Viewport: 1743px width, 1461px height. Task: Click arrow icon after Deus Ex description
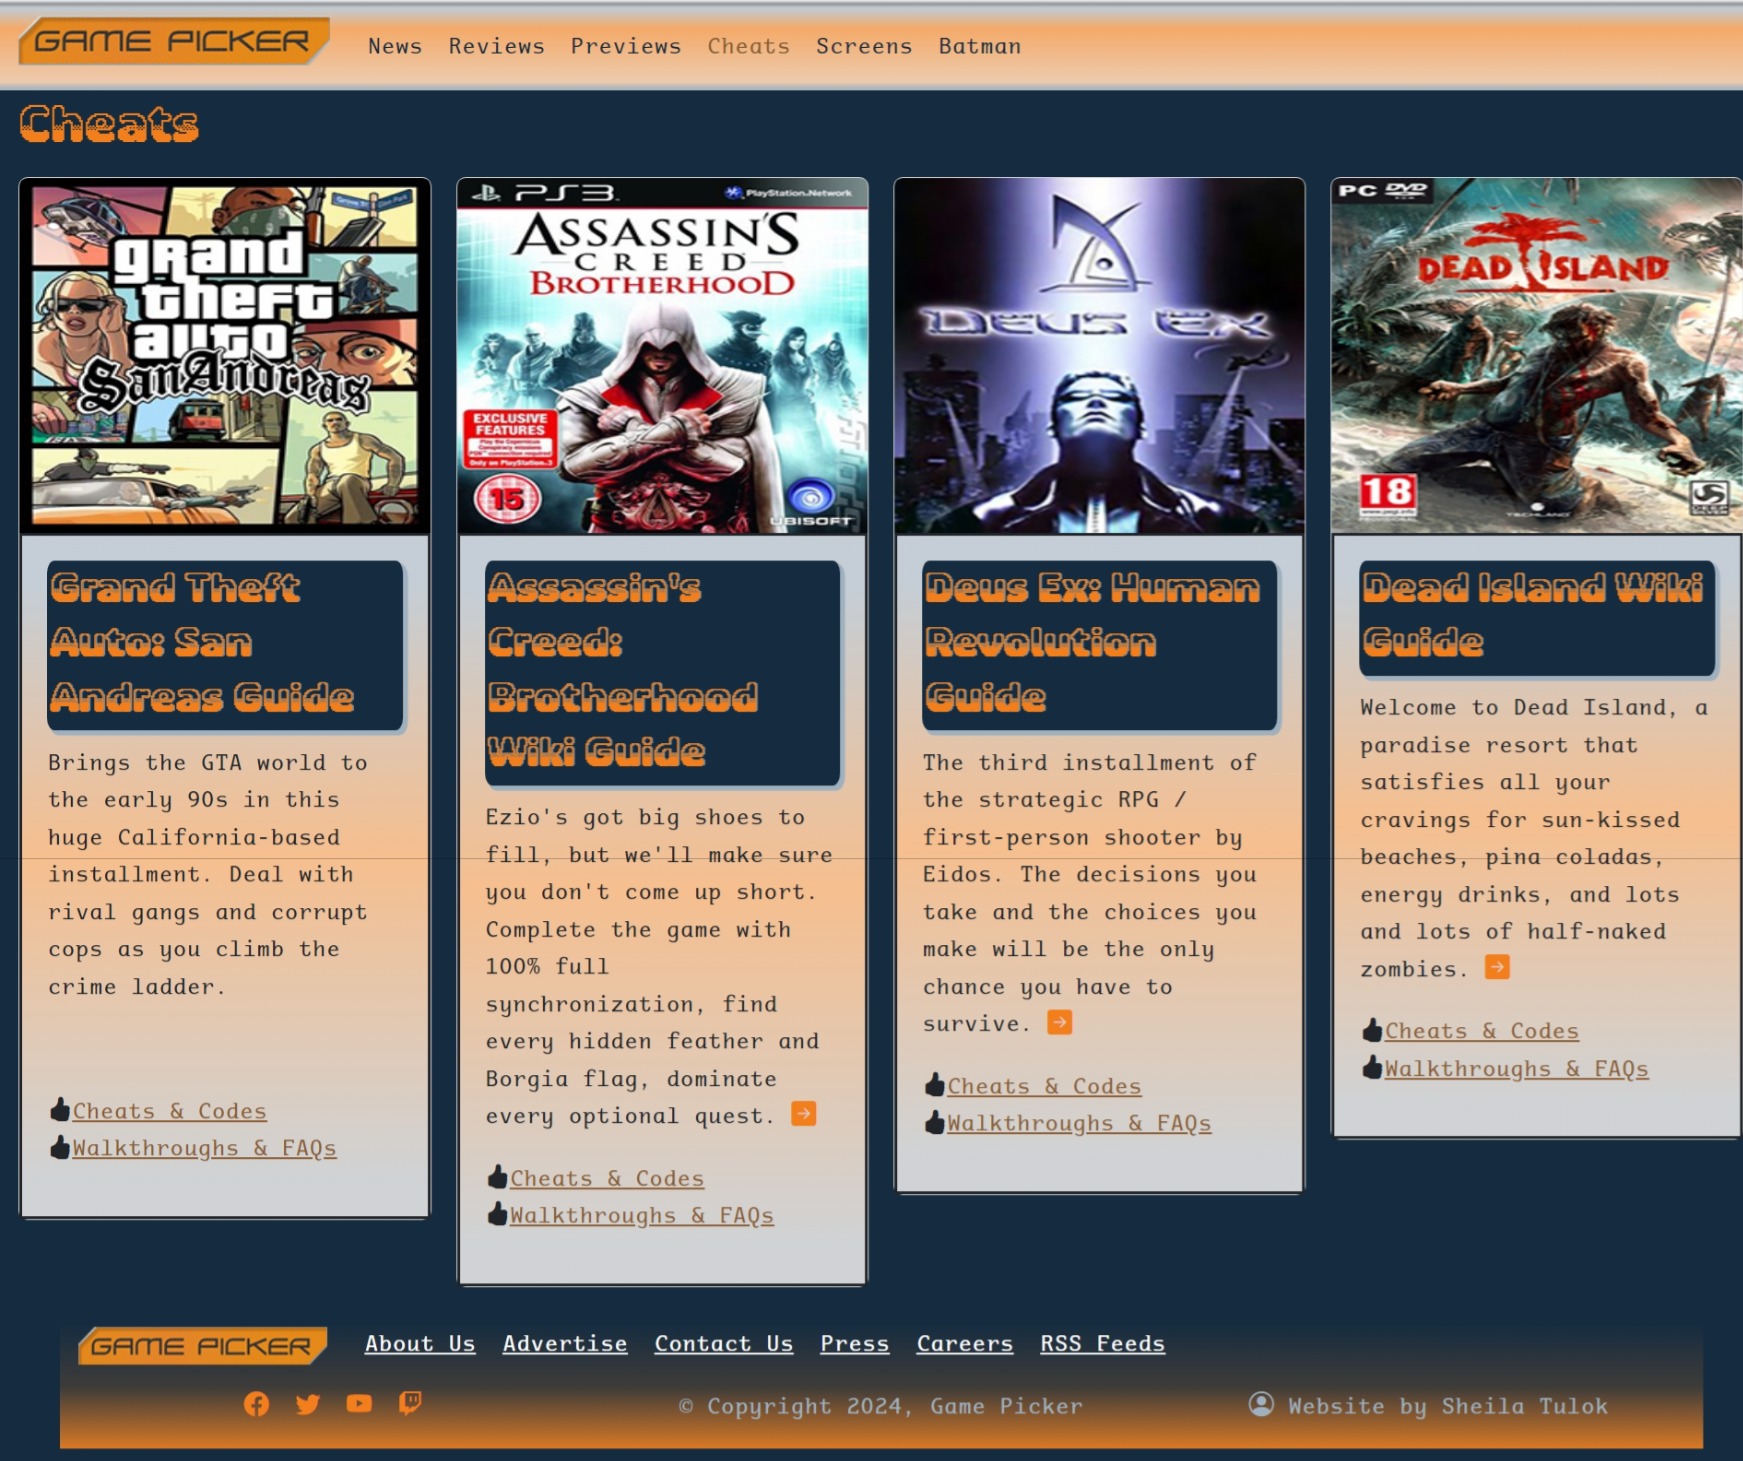(1060, 1022)
